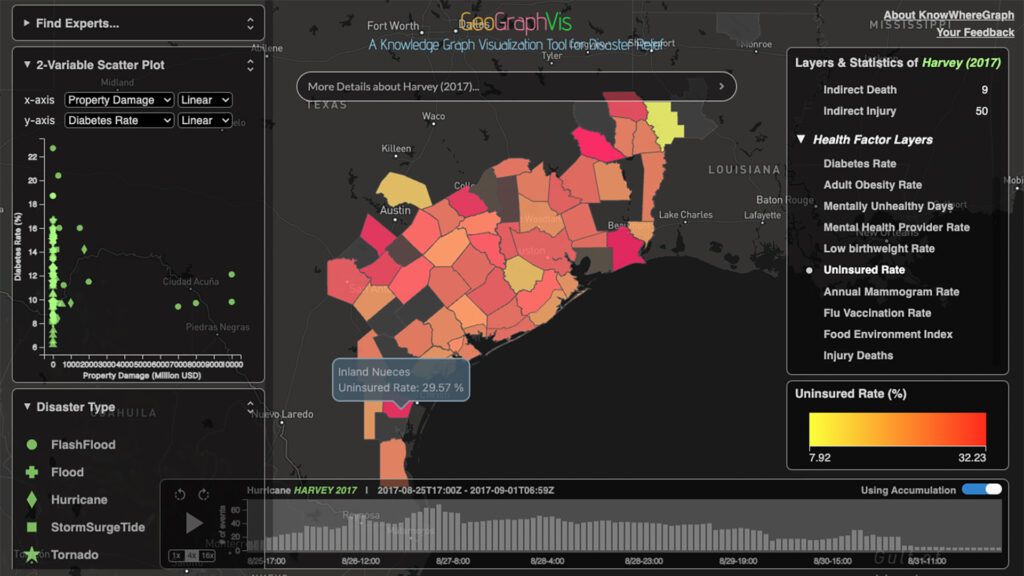
Task: Click the Inland Nueces tooltip
Action: (400, 379)
